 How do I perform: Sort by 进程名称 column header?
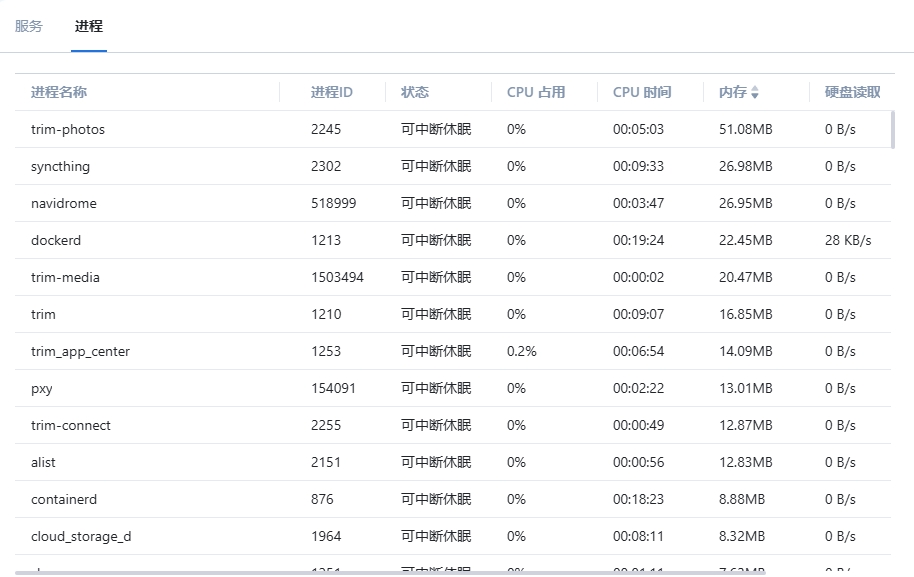pyautogui.click(x=59, y=92)
